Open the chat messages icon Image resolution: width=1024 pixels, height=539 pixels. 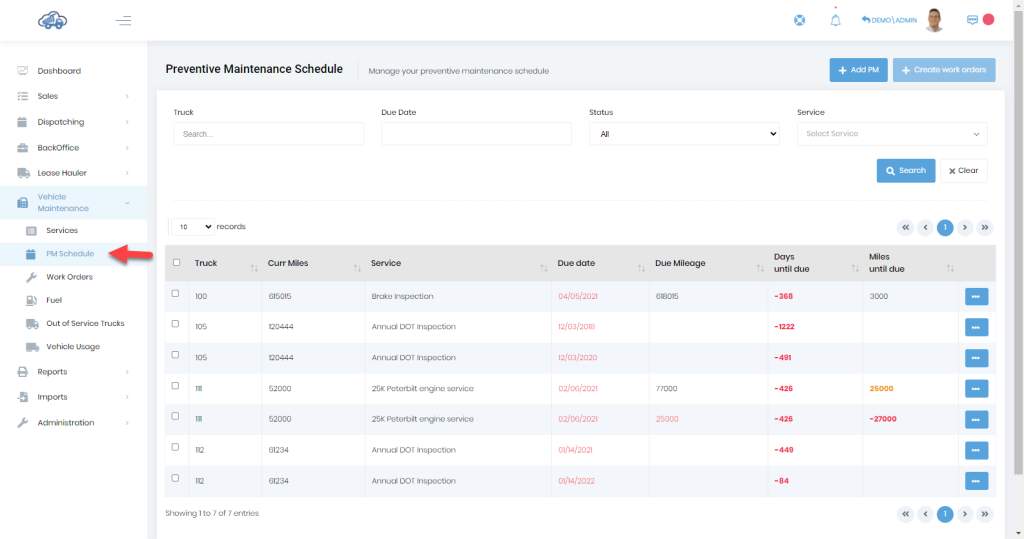(x=972, y=20)
